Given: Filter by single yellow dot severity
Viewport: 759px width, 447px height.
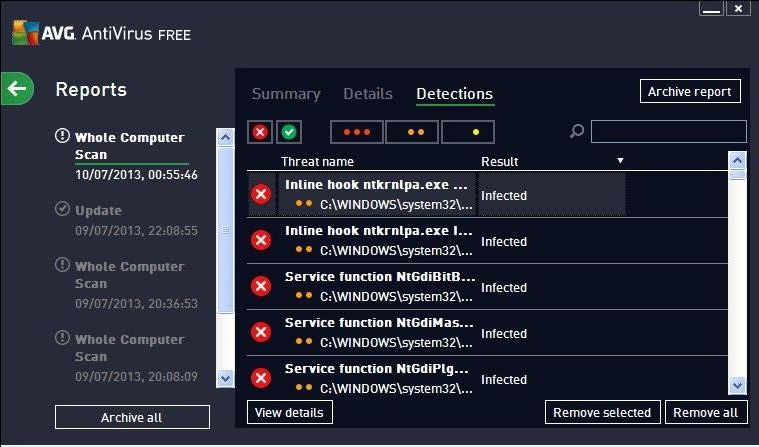Looking at the screenshot, I should click(x=468, y=132).
